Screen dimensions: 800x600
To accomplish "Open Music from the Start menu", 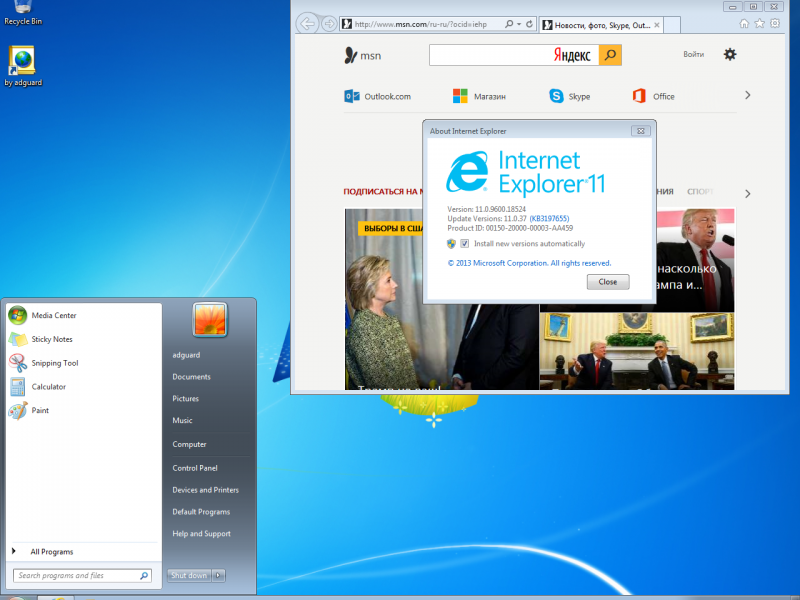I will tap(182, 420).
